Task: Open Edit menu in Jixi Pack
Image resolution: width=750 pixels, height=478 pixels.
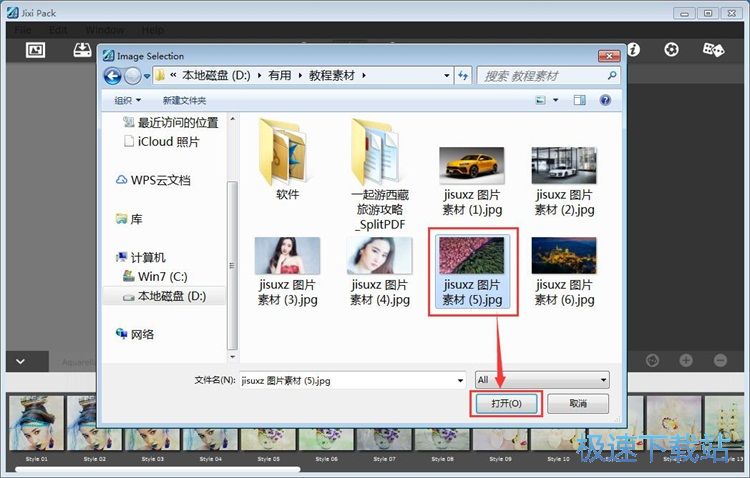Action: pyautogui.click(x=58, y=30)
